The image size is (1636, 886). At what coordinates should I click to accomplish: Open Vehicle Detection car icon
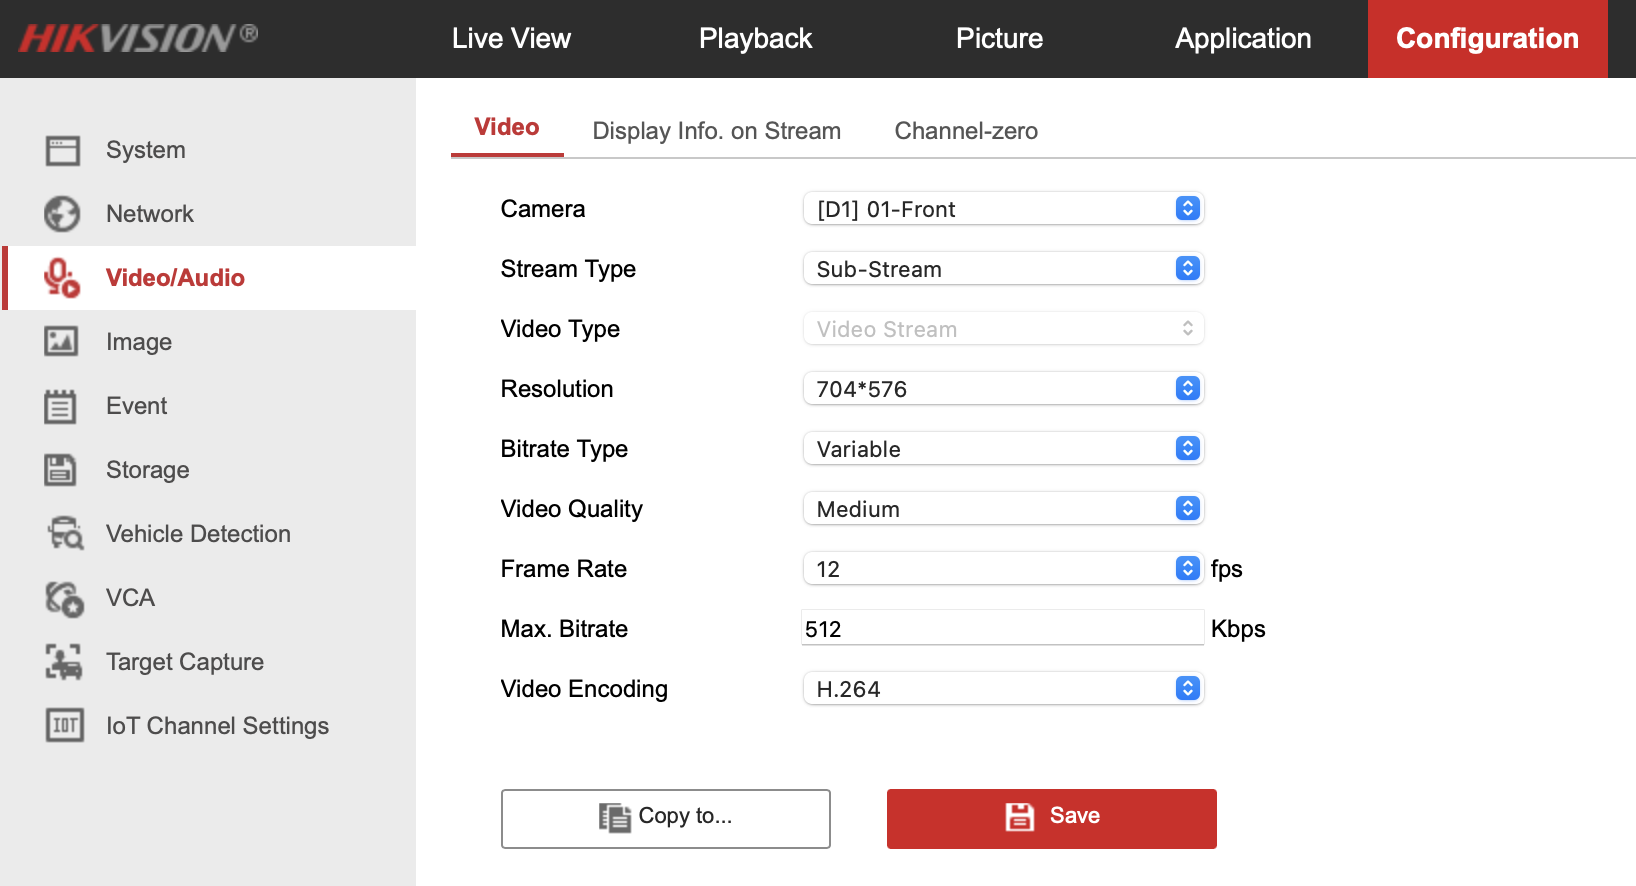66,534
